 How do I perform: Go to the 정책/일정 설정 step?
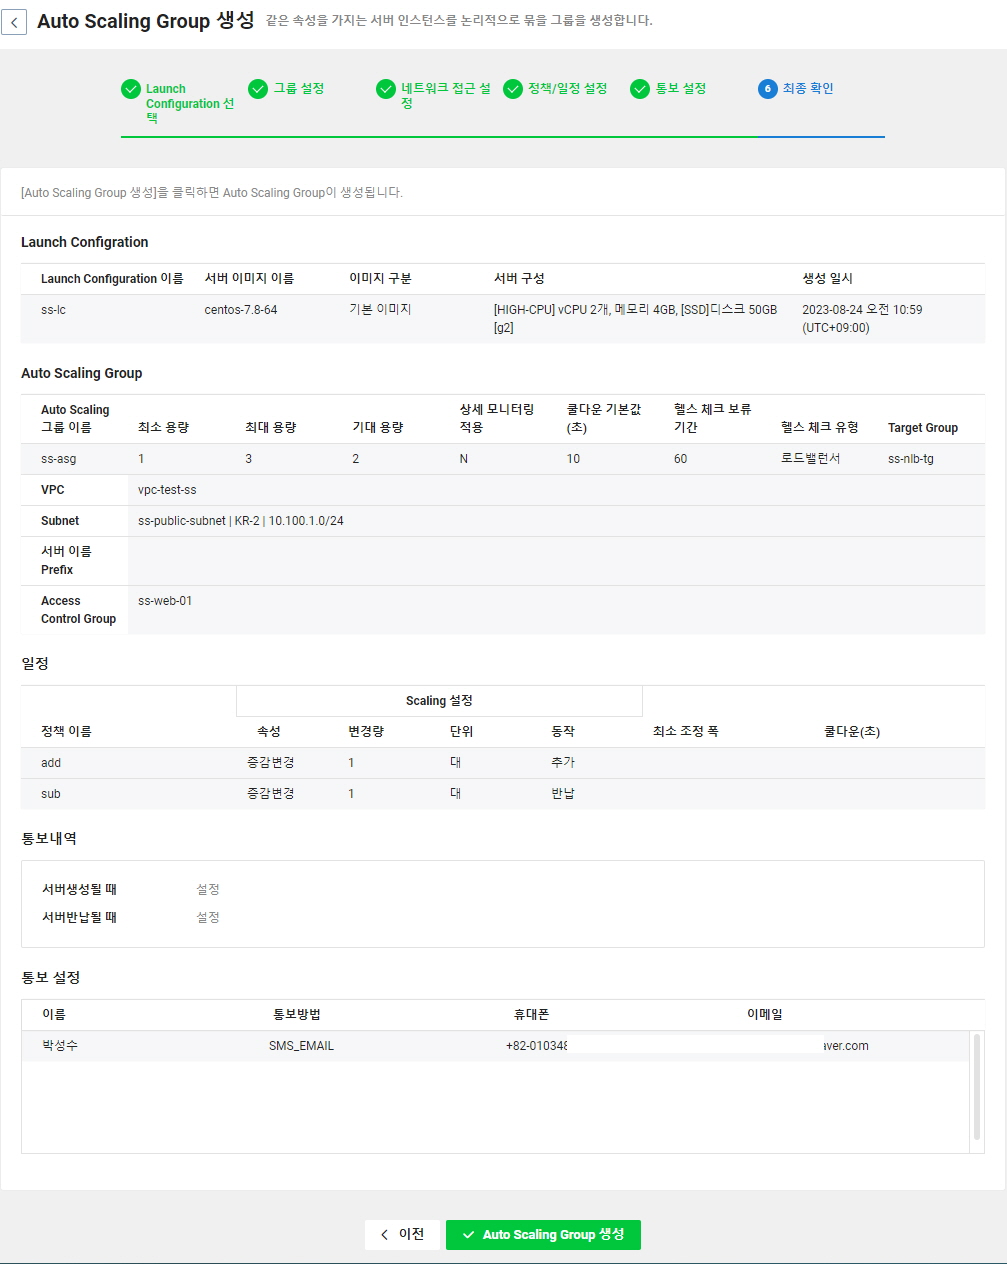(x=568, y=88)
